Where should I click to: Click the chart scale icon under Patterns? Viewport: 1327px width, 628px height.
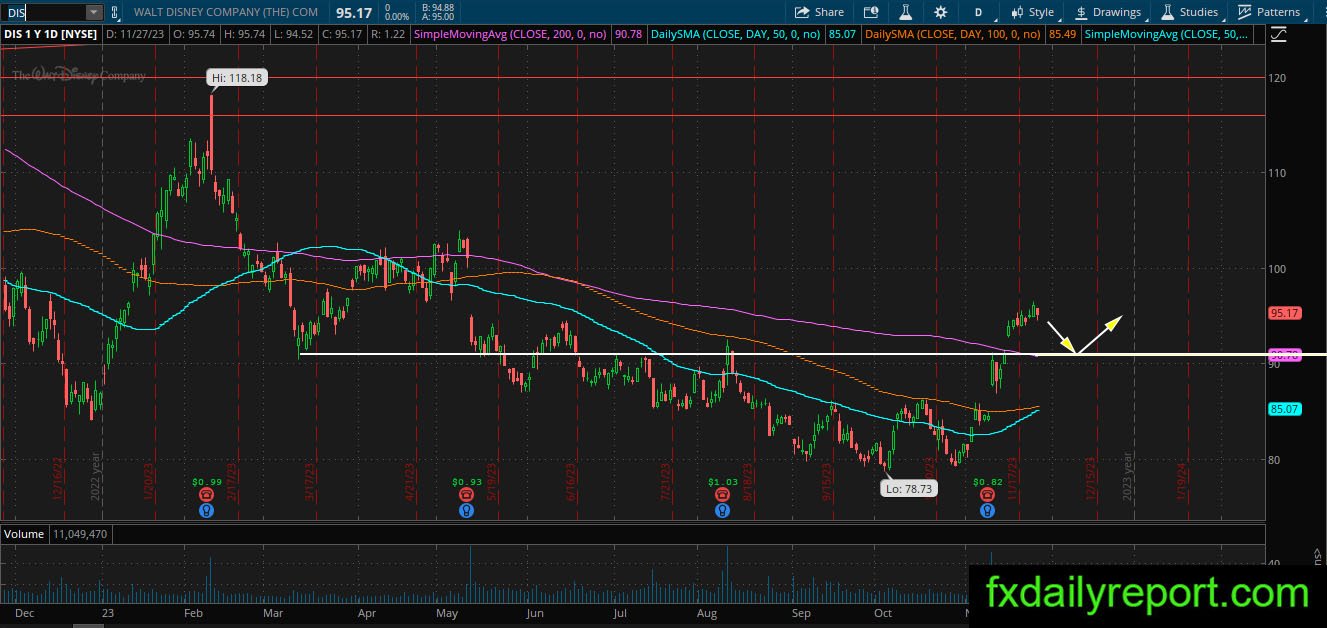(1278, 34)
